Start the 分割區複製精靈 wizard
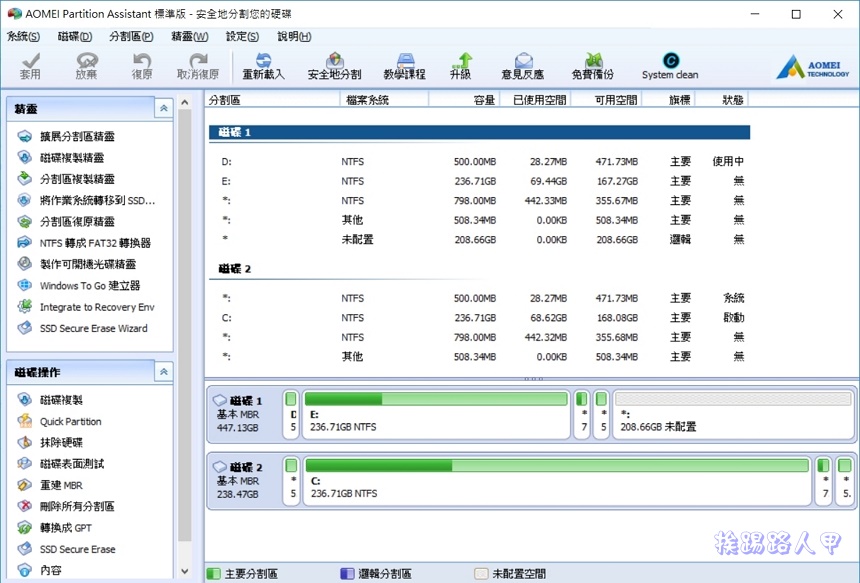Screen dimensions: 860x583 66,179
